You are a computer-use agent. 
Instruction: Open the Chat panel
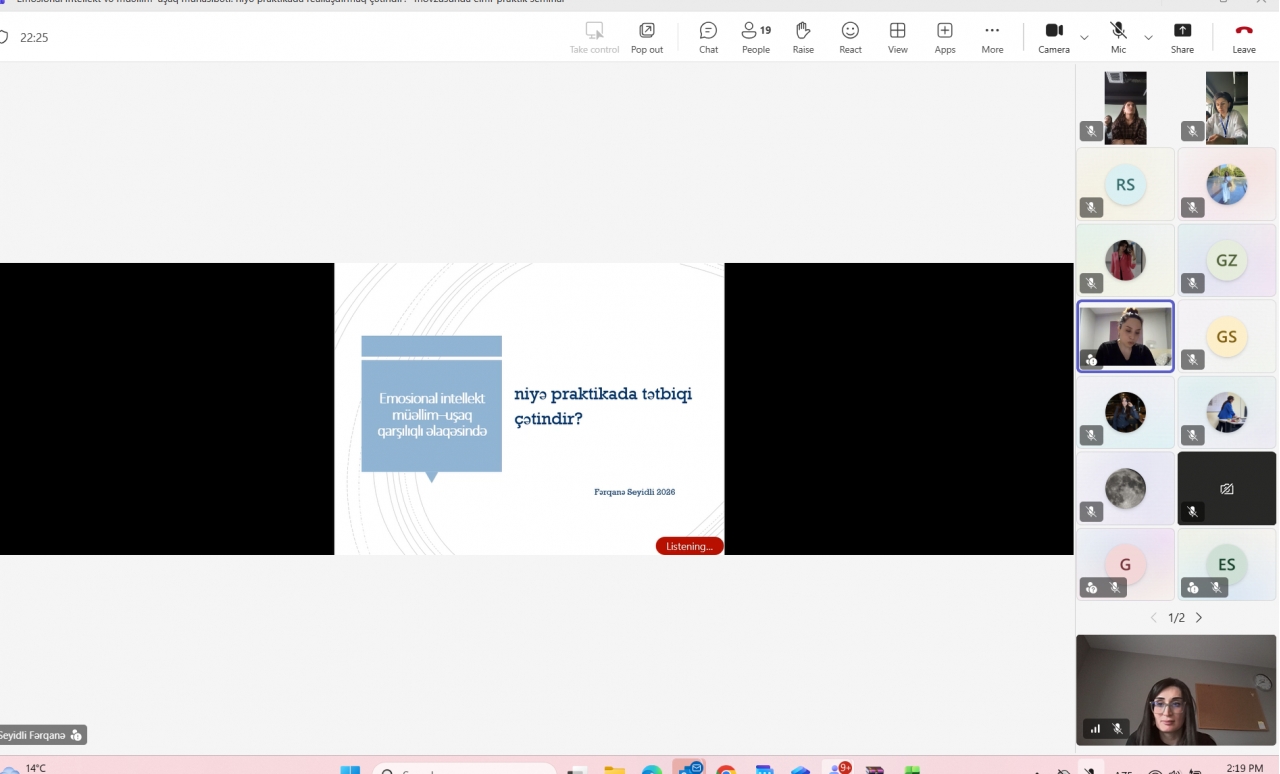pos(708,37)
